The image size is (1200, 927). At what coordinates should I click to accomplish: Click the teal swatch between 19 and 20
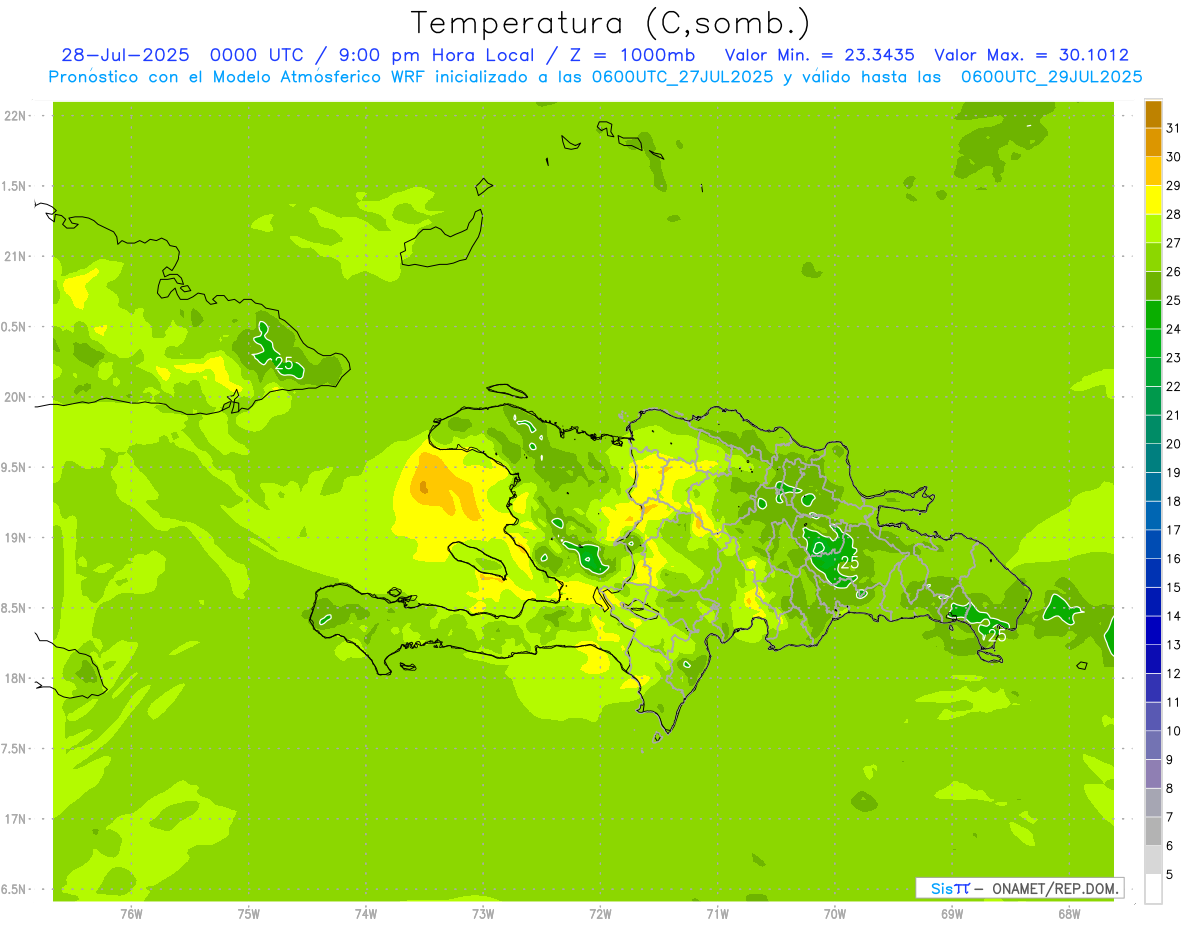tap(1153, 458)
